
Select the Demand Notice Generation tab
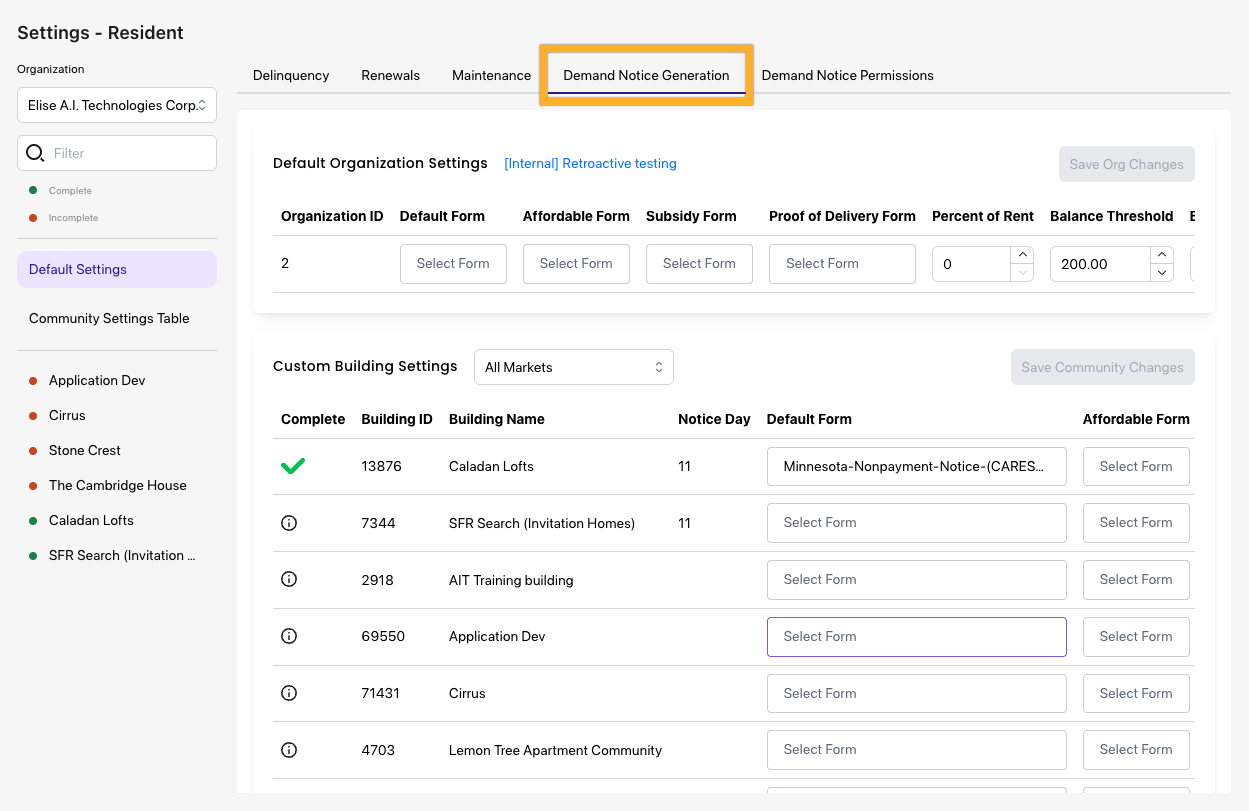[646, 75]
